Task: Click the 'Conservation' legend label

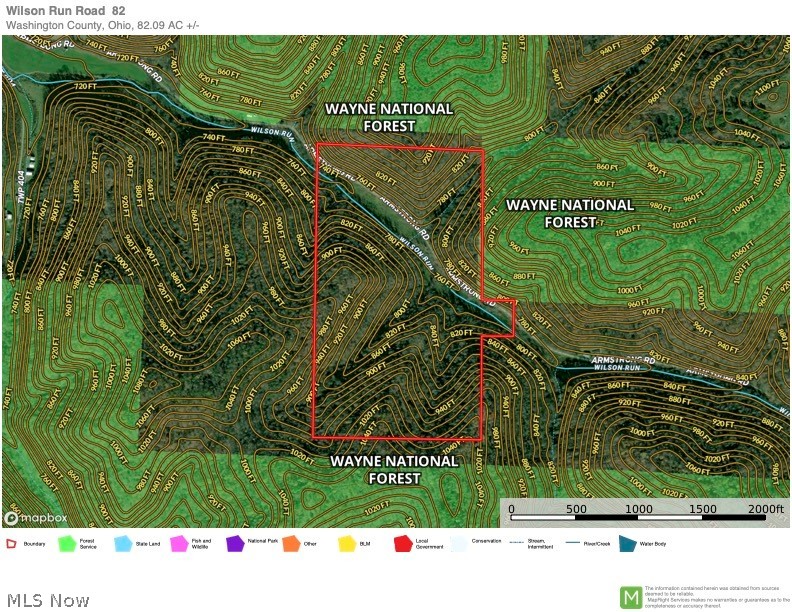Action: point(486,541)
